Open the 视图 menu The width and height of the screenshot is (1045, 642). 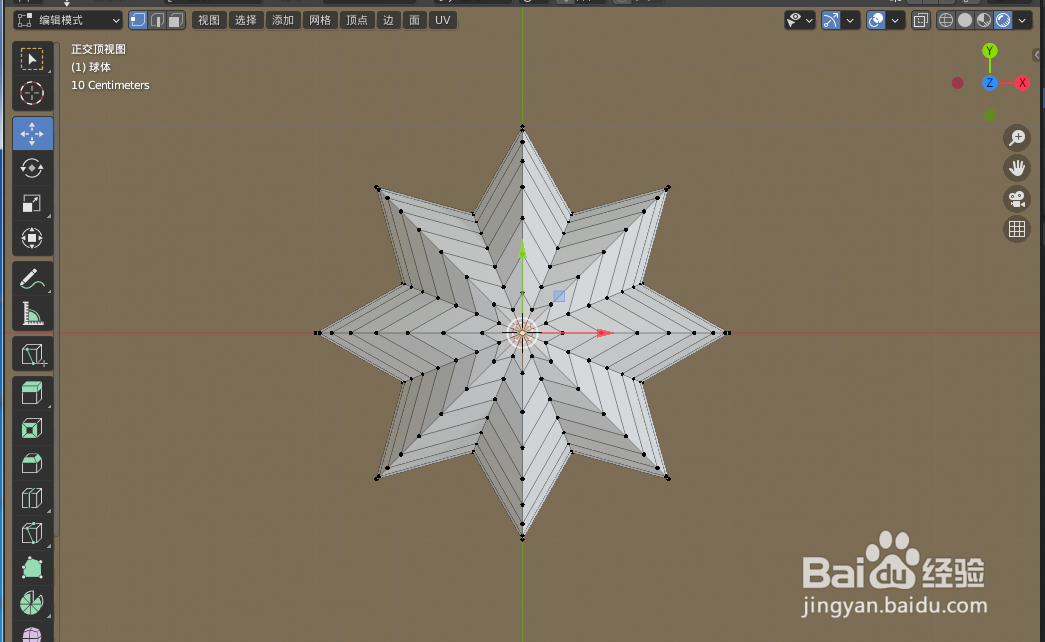(x=208, y=19)
